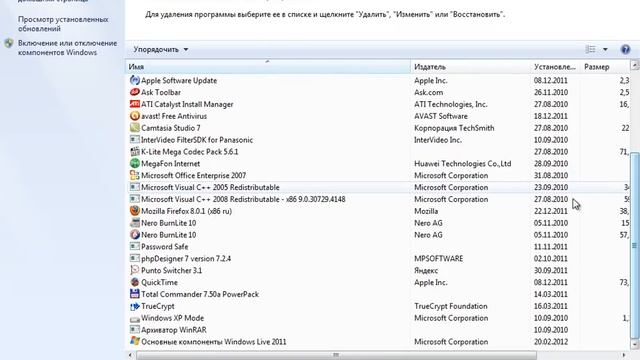640x360 pixels.
Task: Click the horizontal scrollbar thumb
Action: click(336, 355)
